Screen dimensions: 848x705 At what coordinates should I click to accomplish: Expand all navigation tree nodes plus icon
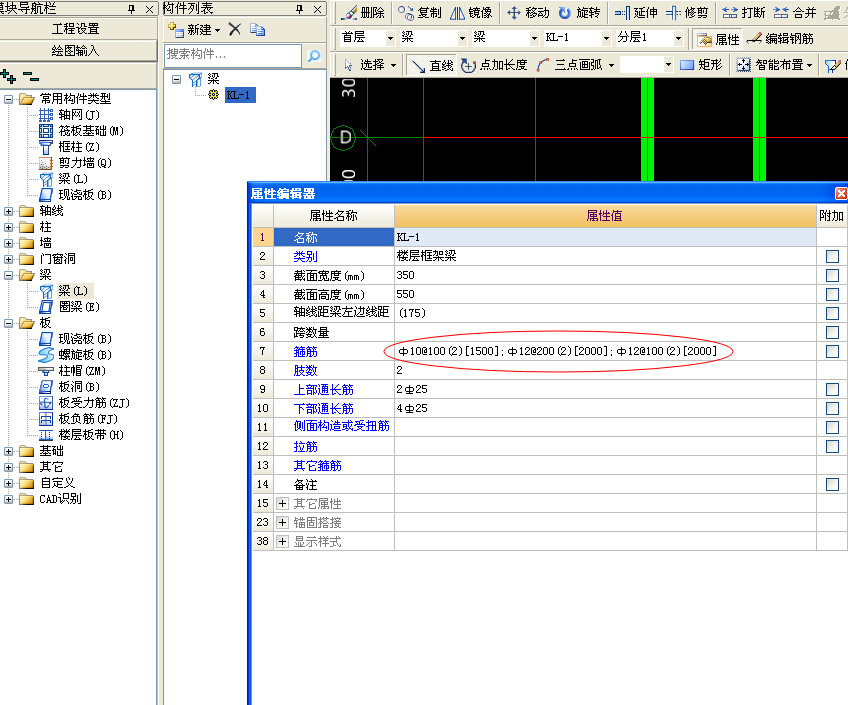tap(8, 76)
